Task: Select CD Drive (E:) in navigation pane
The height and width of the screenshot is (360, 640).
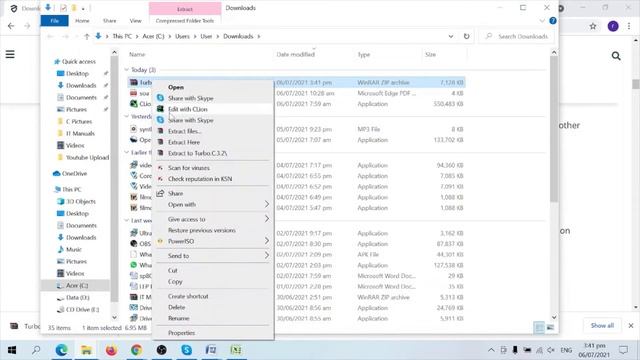Action: pos(82,309)
